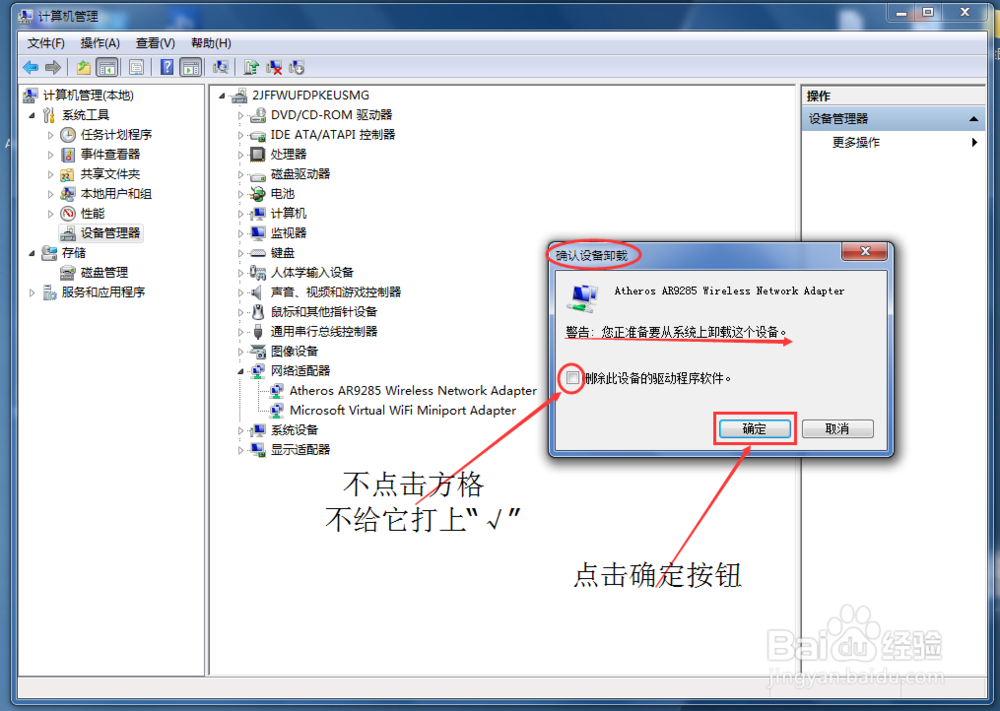Image resolution: width=1000 pixels, height=711 pixels.
Task: Click the 声音、视频和游戏控制器 speaker icon
Action: coord(257,292)
